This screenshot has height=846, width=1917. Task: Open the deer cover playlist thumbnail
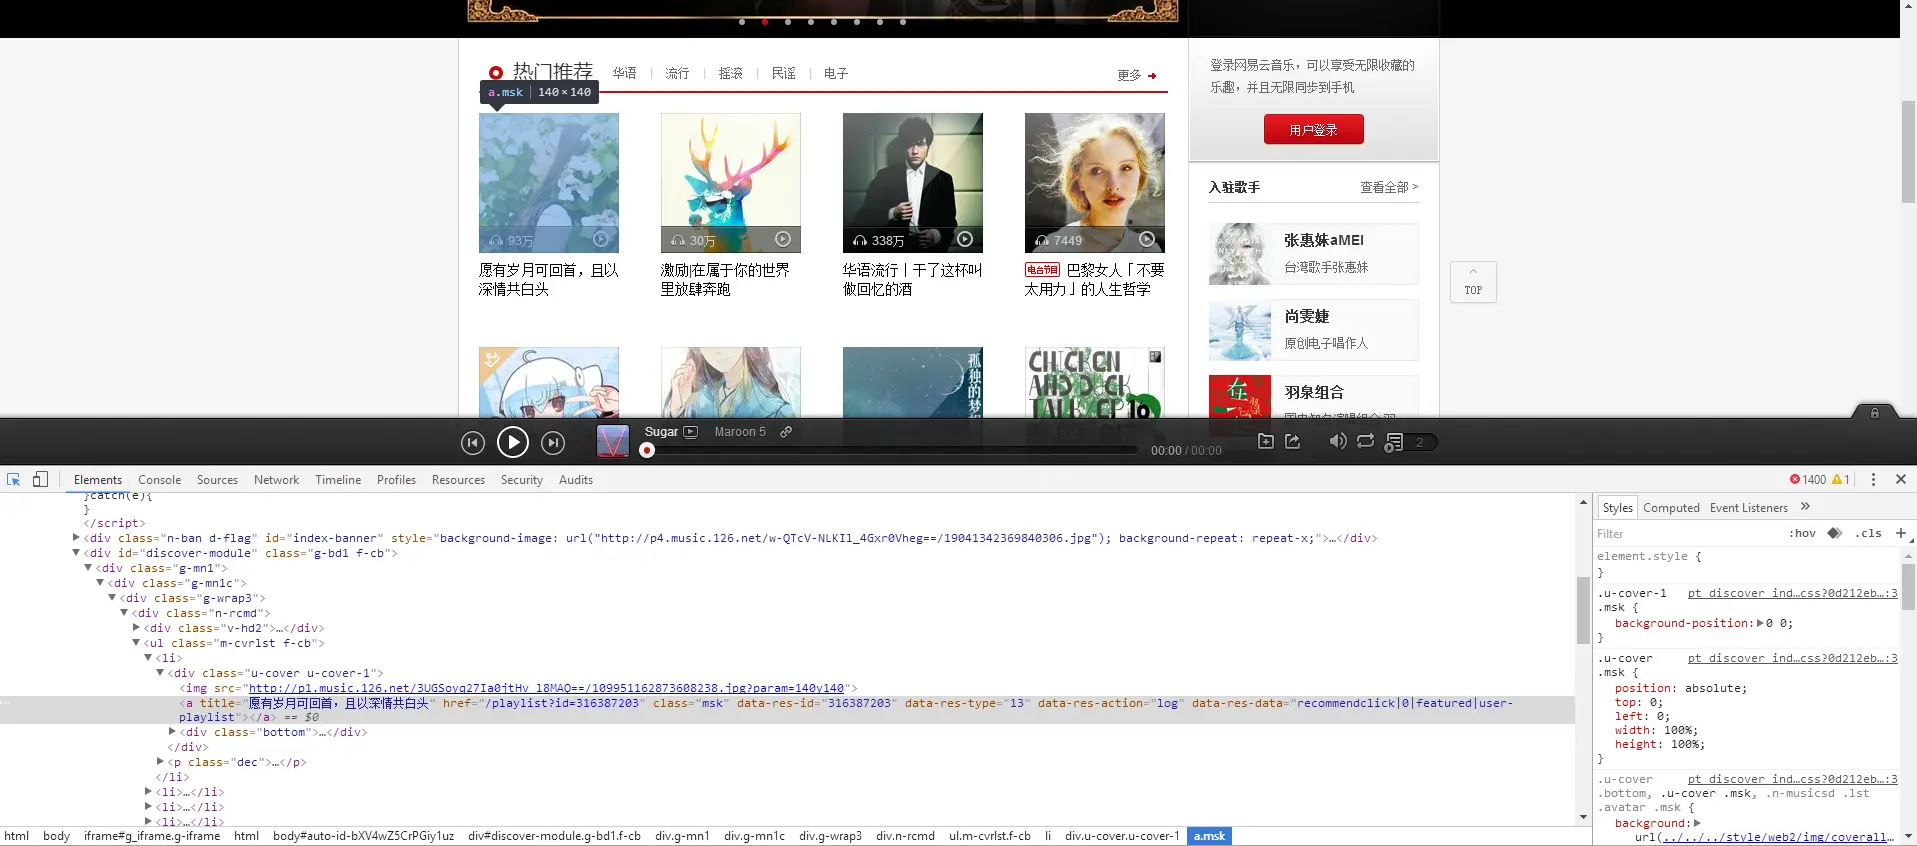point(730,182)
